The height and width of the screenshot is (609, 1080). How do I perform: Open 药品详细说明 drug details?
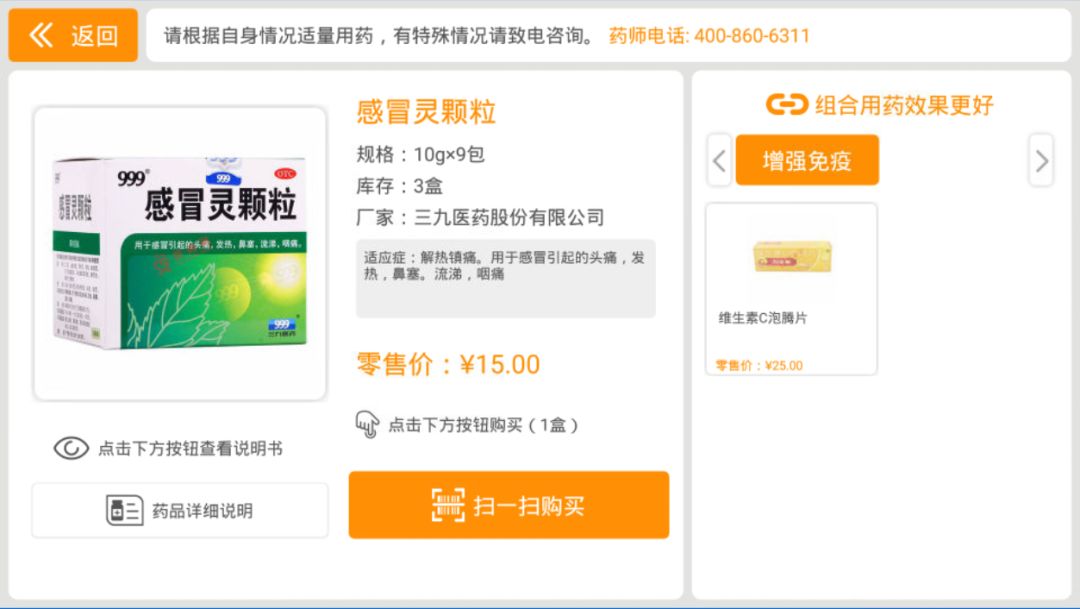pos(180,510)
